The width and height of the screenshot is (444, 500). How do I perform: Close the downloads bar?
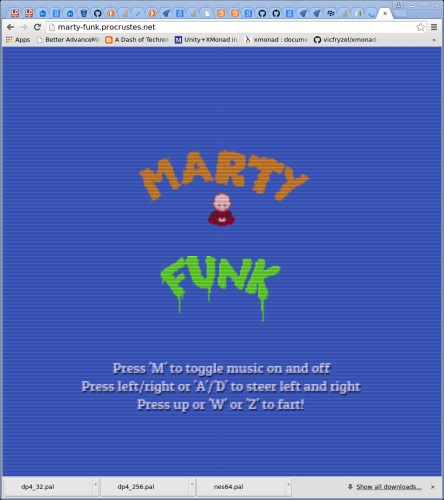coord(433,487)
